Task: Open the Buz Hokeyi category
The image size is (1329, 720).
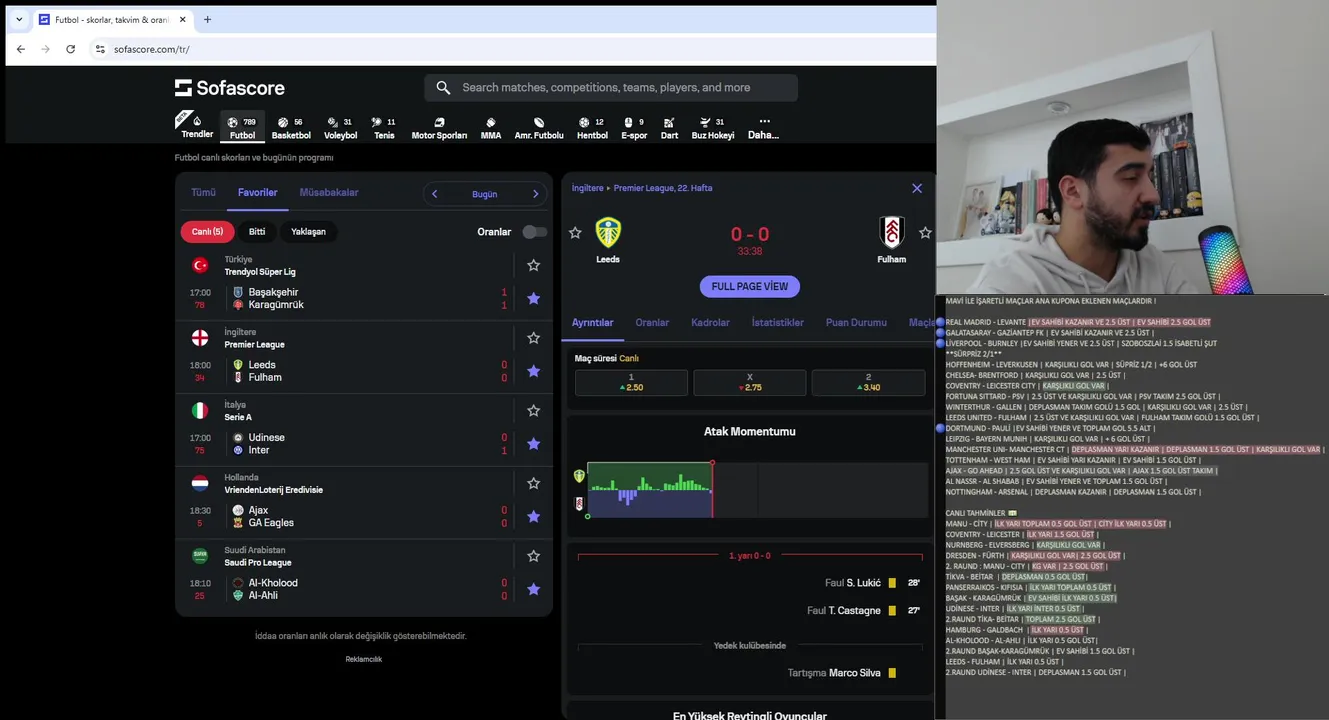Action: (713, 127)
